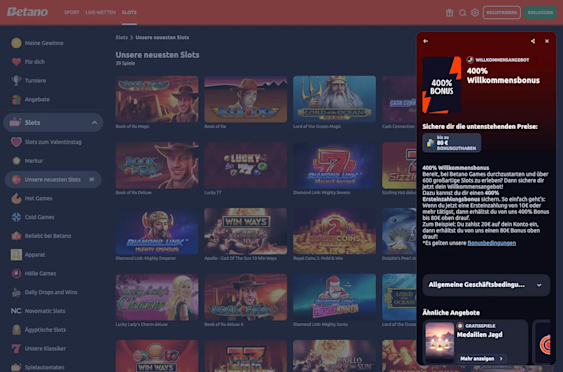Open Lucky Lady's Charm deluxe thumbnail

coord(157,297)
